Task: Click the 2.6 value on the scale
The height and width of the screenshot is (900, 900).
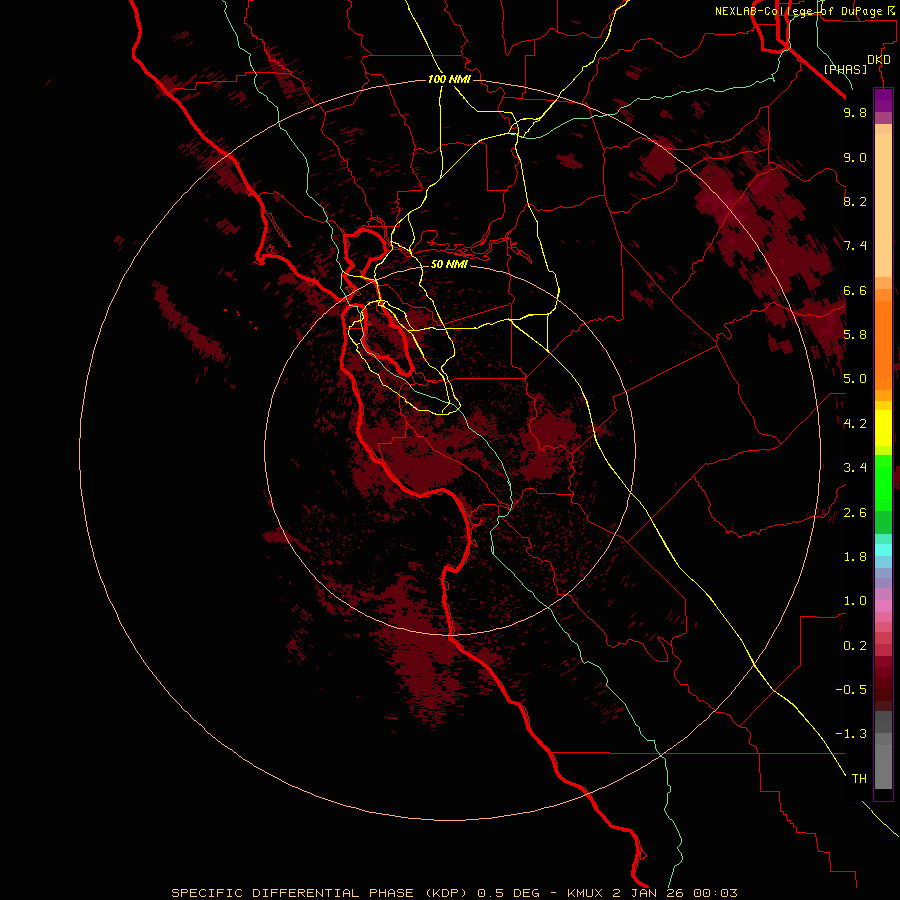Action: 855,513
